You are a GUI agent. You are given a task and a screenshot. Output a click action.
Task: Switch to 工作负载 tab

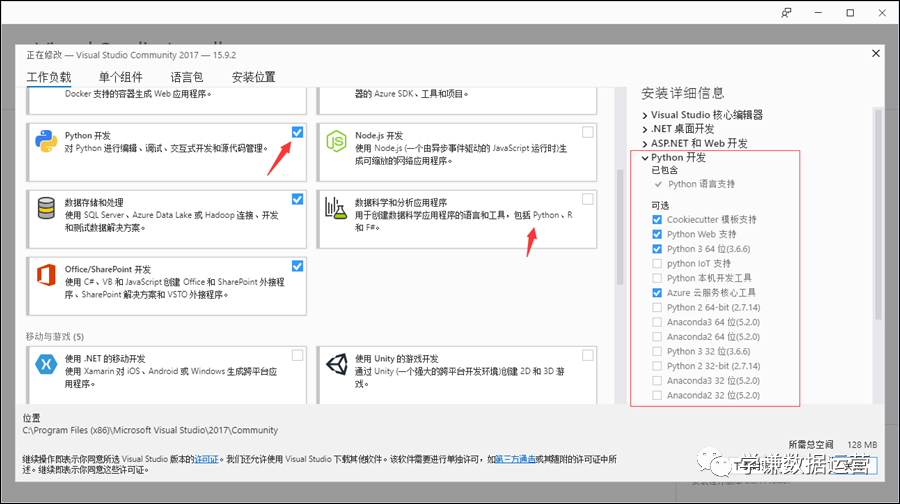(49, 77)
